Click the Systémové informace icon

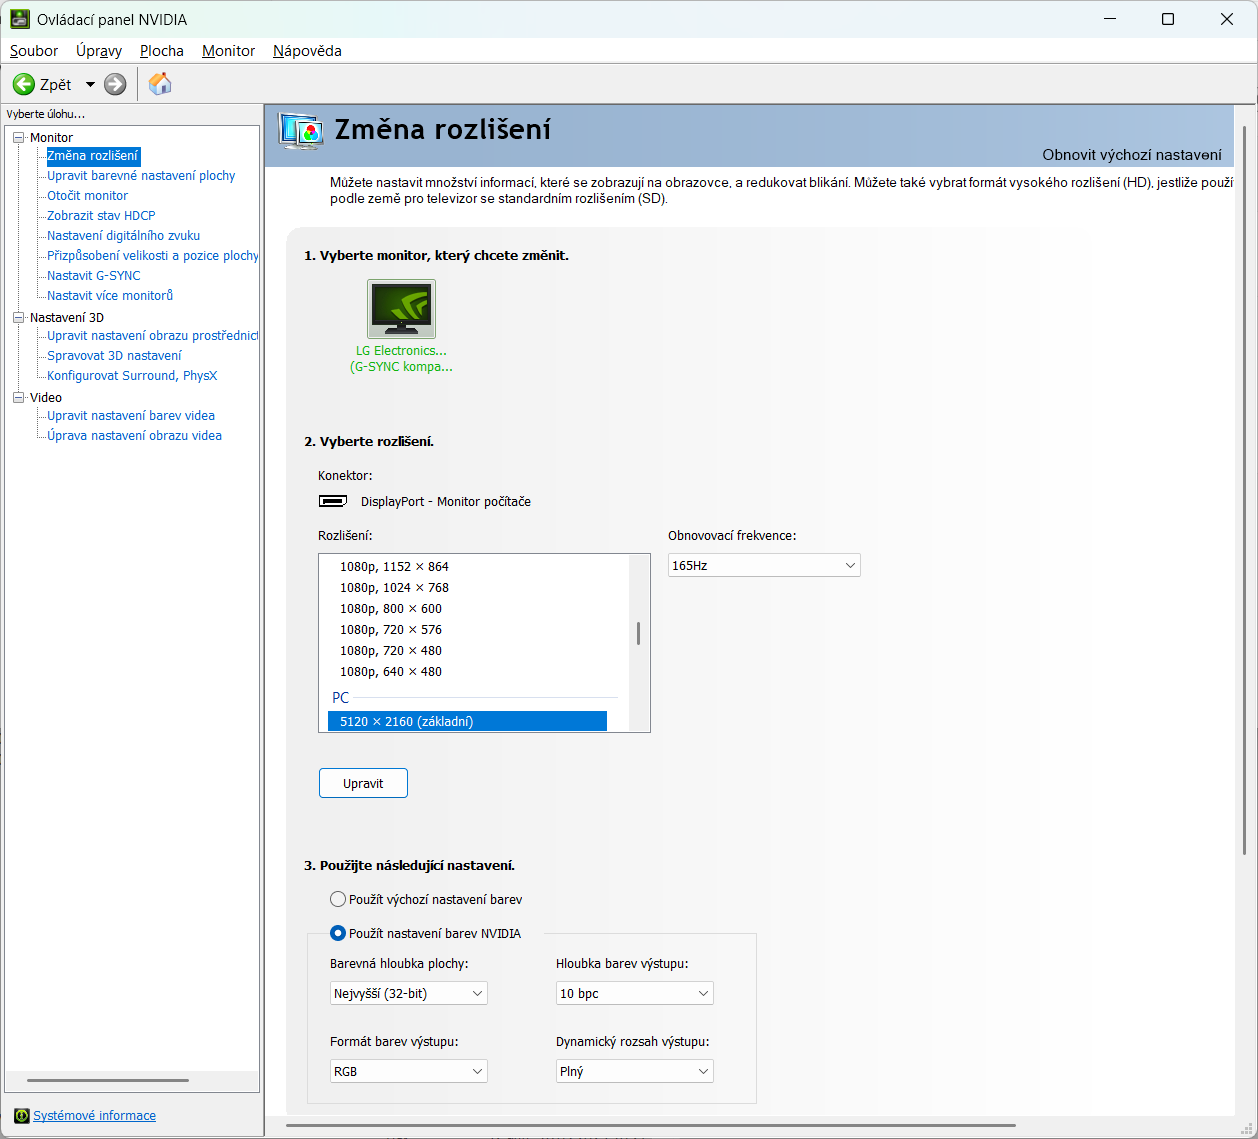(x=21, y=1116)
